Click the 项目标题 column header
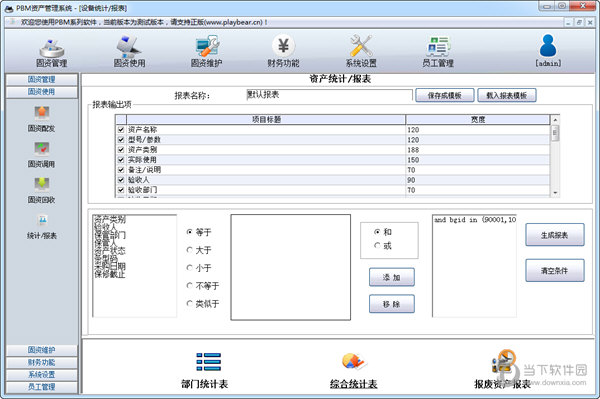The image size is (600, 399). click(266, 119)
